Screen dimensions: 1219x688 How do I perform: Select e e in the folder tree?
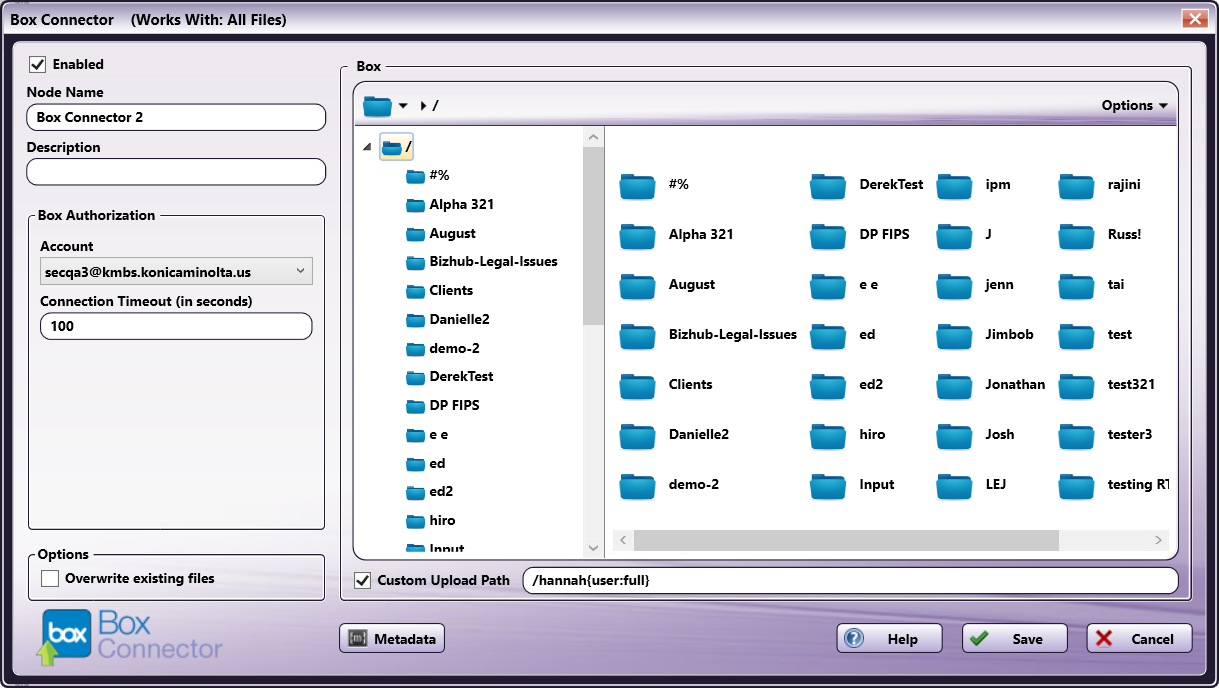point(438,435)
